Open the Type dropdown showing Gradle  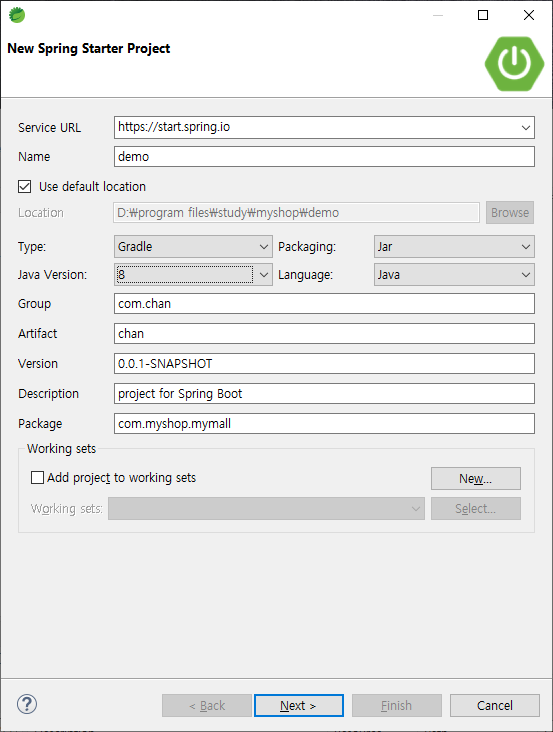tap(193, 246)
